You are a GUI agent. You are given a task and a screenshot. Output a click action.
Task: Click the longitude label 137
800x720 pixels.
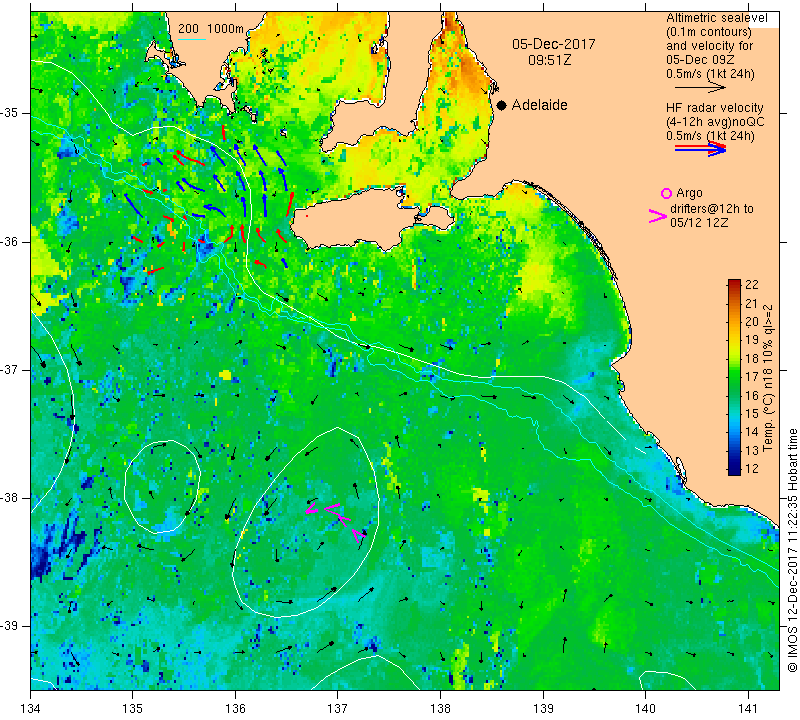(338, 709)
